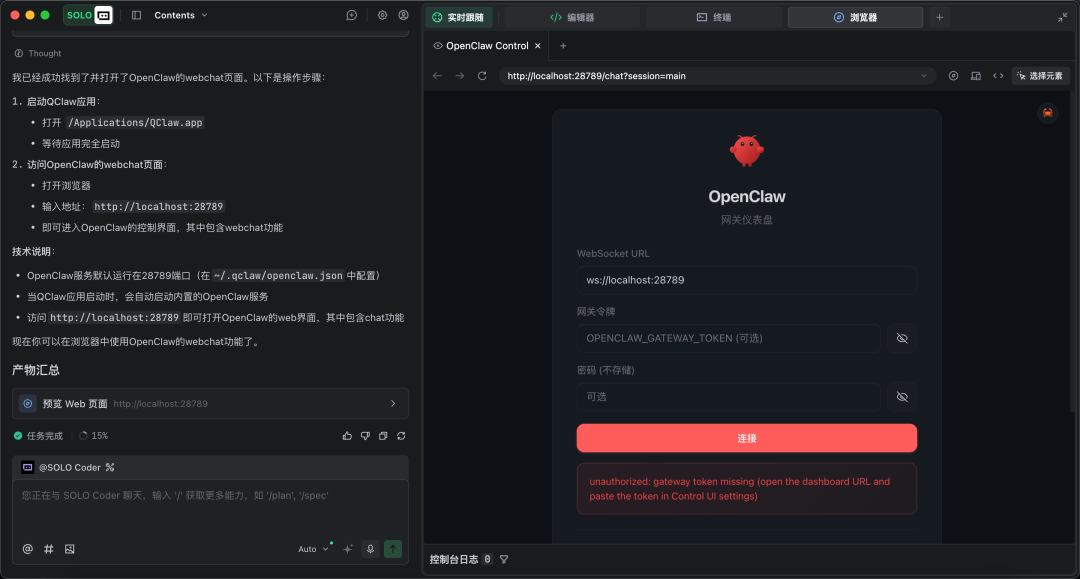Click the chat message input box

(x=210, y=509)
